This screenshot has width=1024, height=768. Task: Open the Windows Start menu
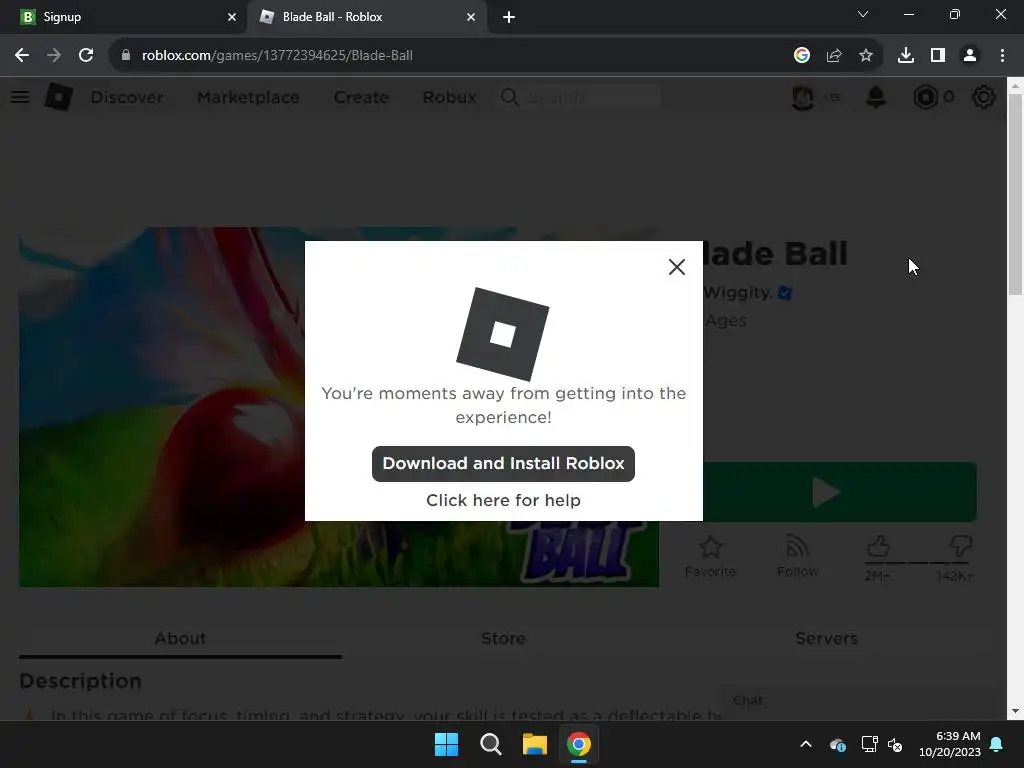coord(447,744)
